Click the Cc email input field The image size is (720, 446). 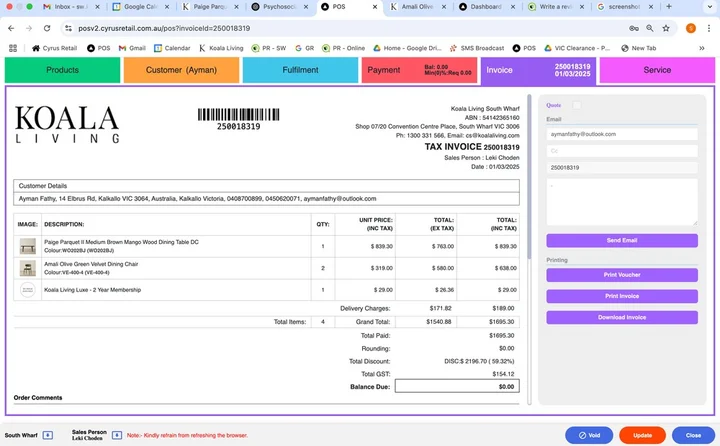coord(621,150)
